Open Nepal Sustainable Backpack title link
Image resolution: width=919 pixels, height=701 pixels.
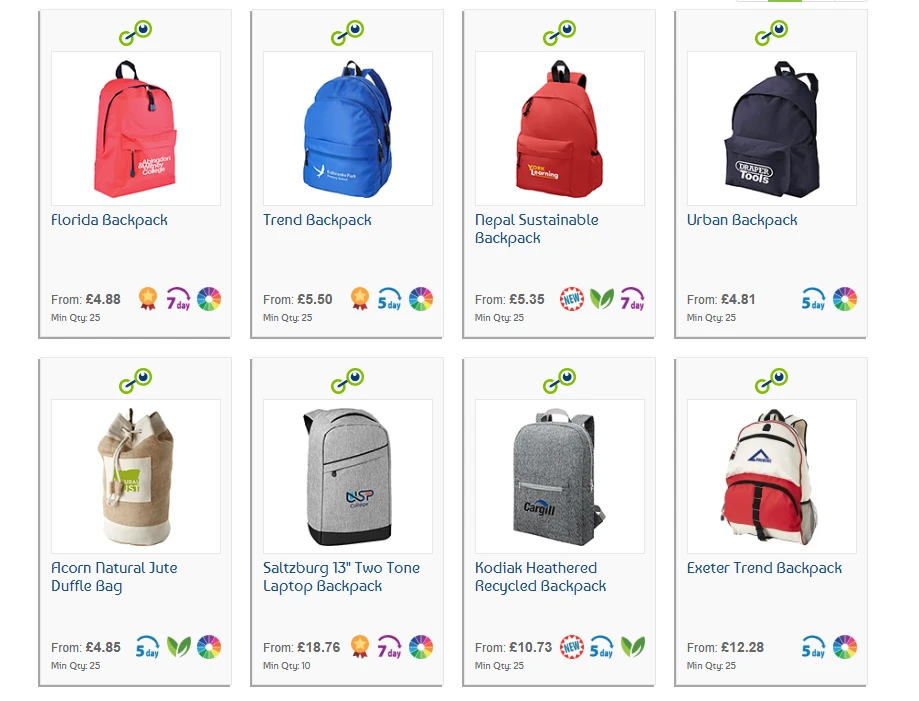[536, 229]
